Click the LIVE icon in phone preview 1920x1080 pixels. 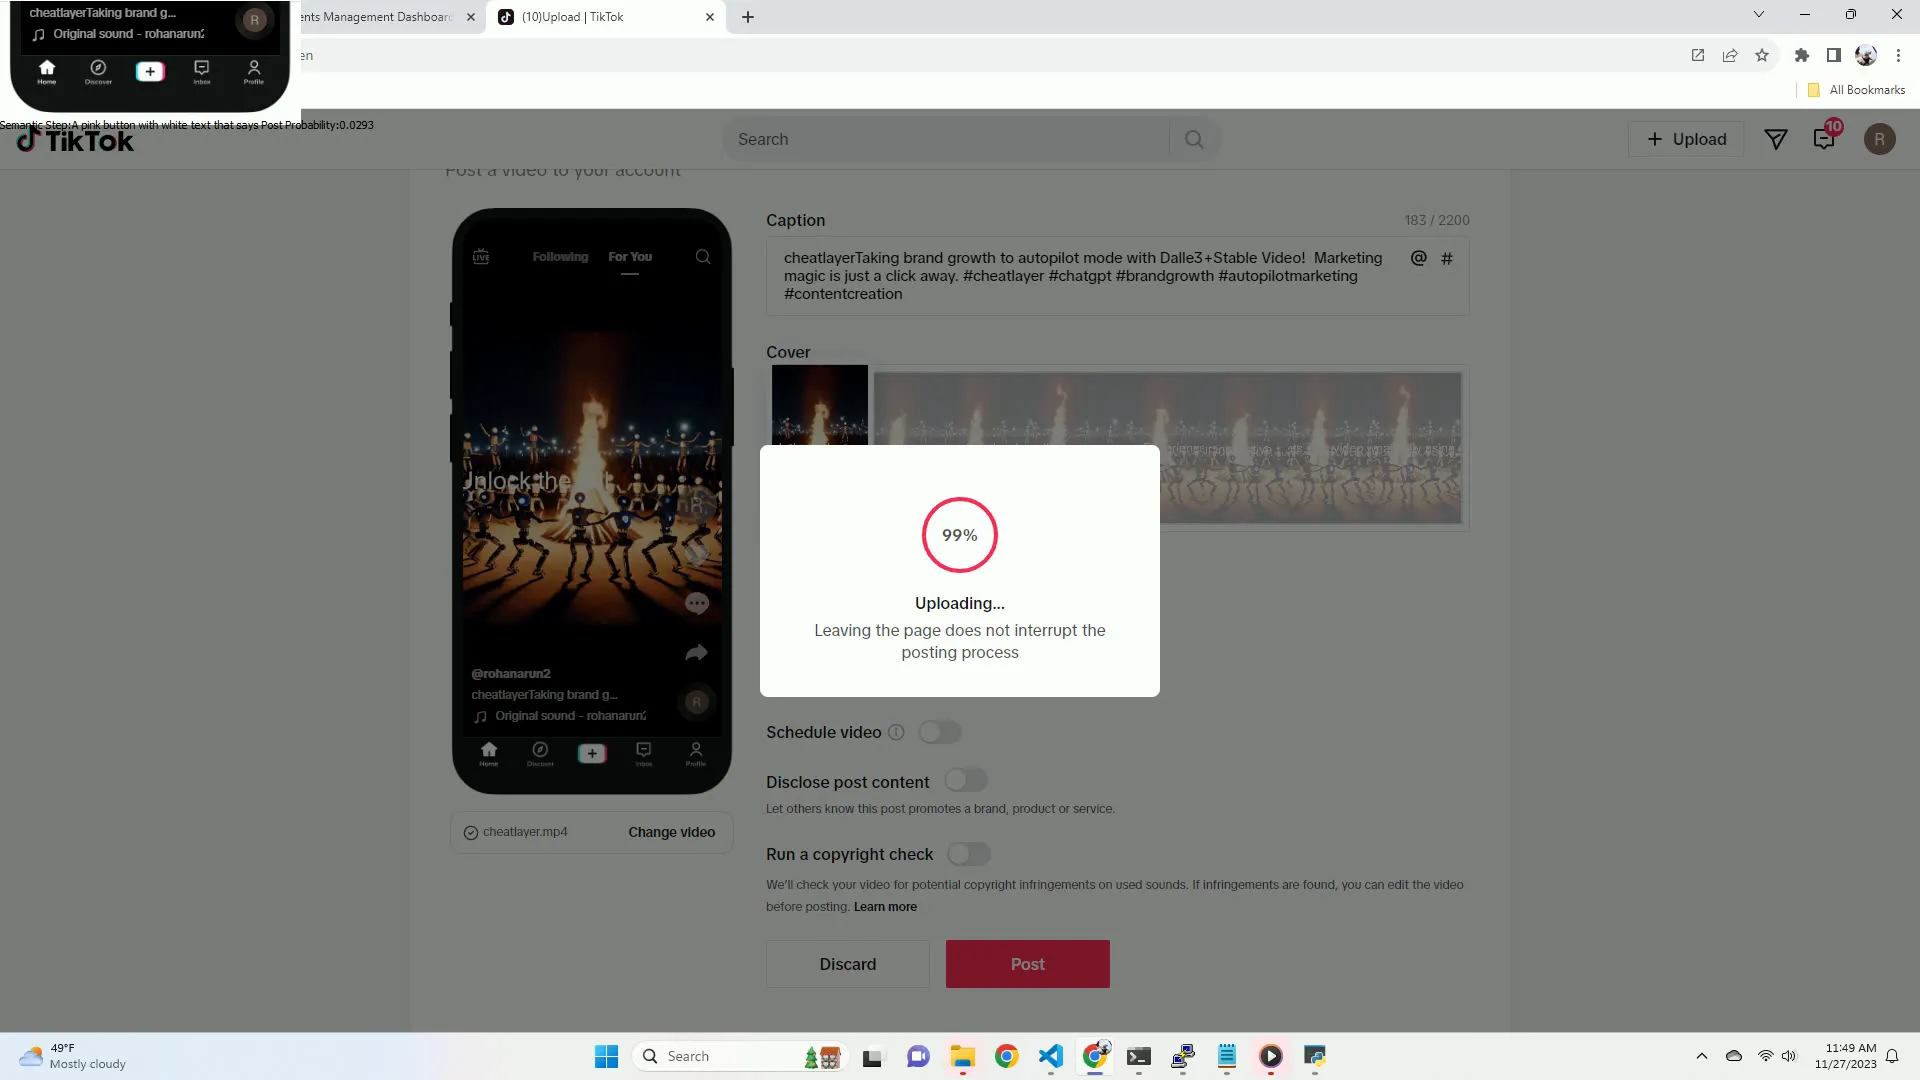pos(481,257)
